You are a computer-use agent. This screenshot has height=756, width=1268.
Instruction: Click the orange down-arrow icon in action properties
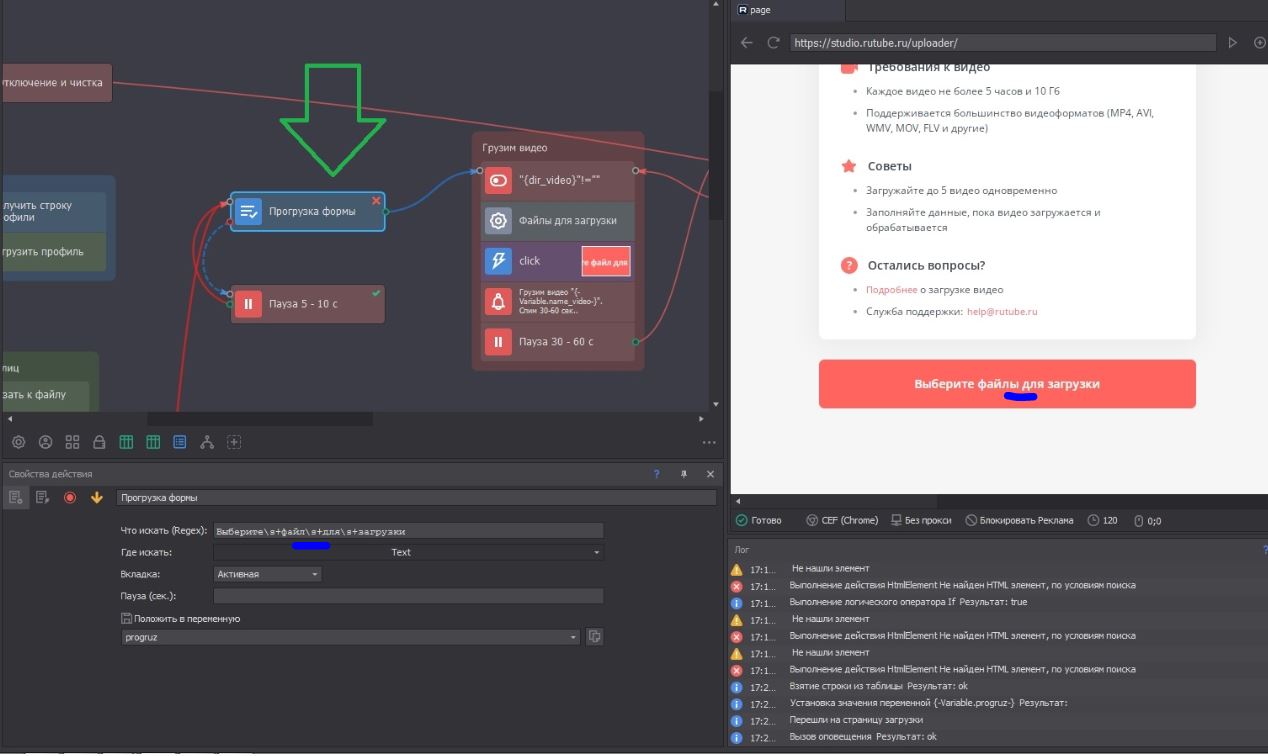click(x=97, y=497)
